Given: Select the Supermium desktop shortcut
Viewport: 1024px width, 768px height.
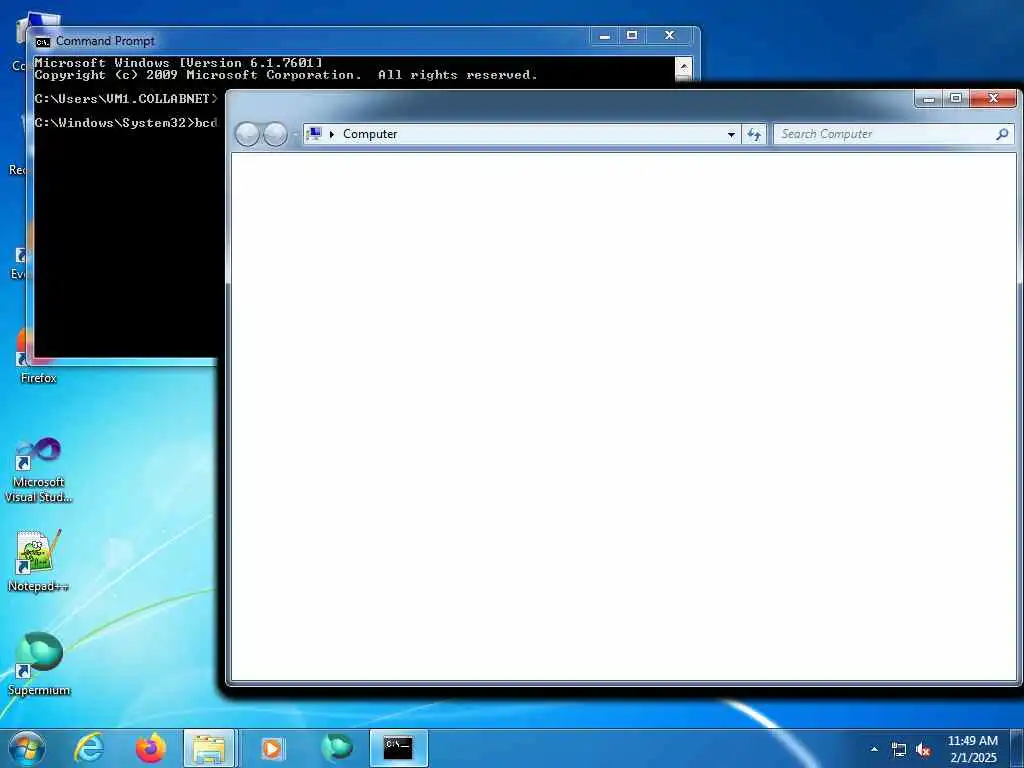Looking at the screenshot, I should point(39,663).
